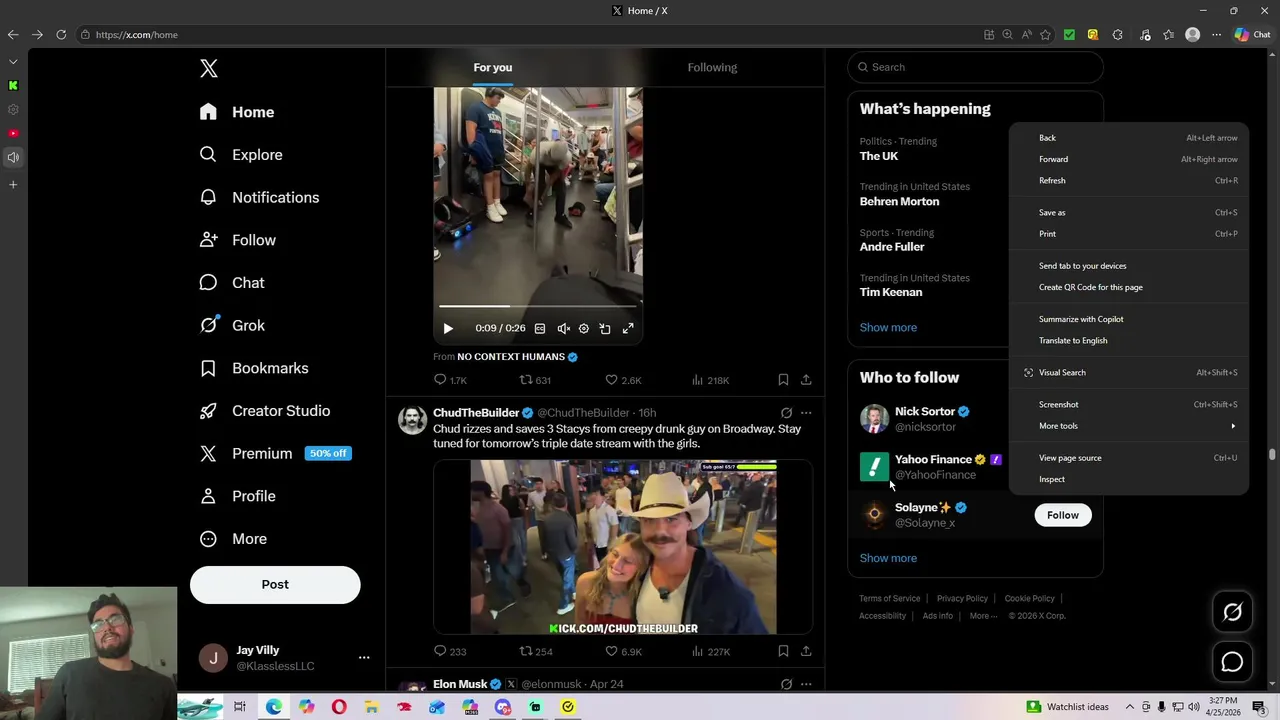The height and width of the screenshot is (720, 1280).
Task: Open Grok action on ChudTheBuilder's post
Action: point(786,413)
